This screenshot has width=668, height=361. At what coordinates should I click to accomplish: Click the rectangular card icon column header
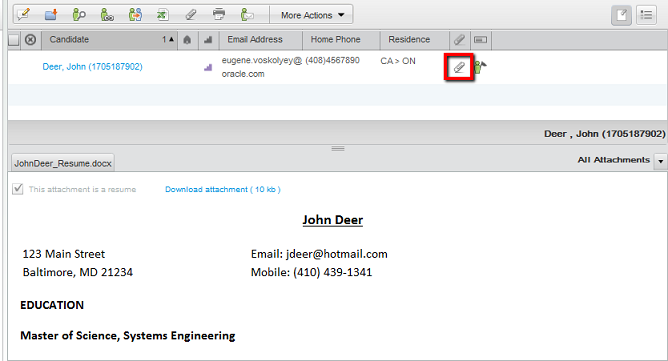pos(481,40)
